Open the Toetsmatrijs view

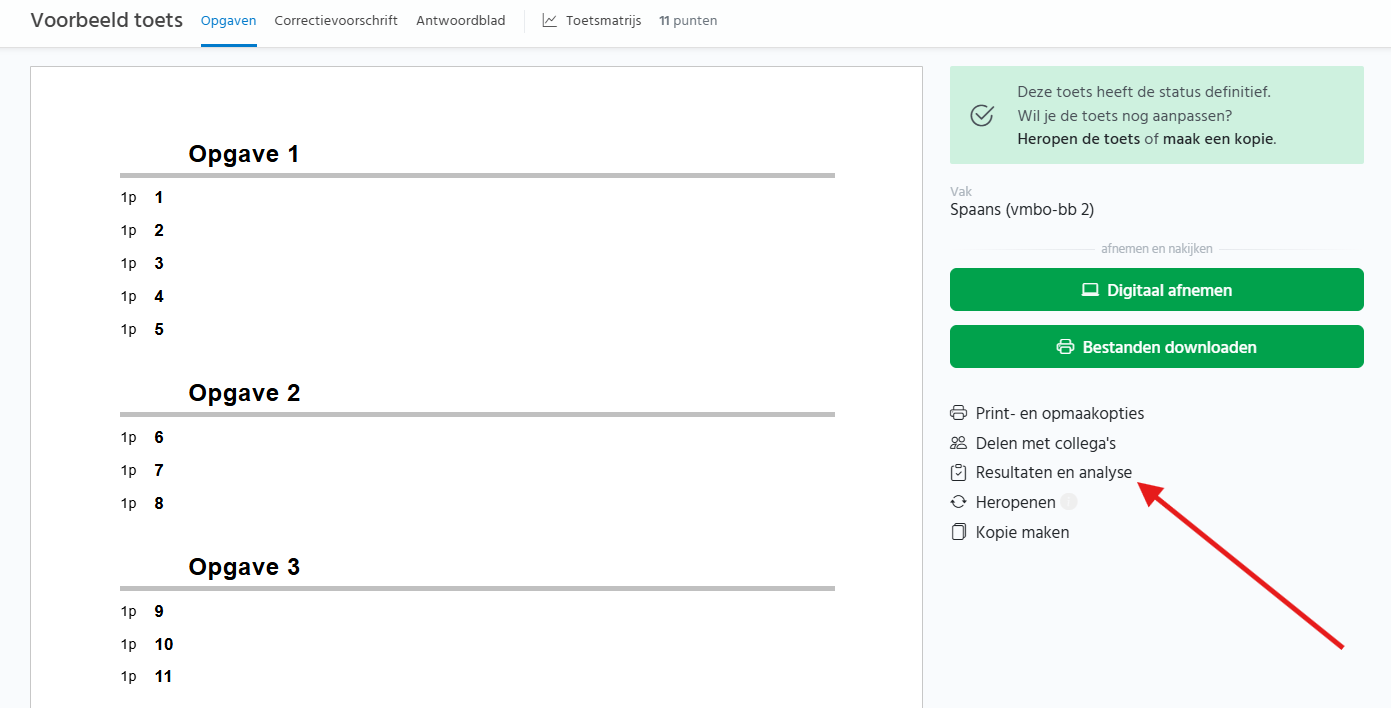click(x=603, y=20)
